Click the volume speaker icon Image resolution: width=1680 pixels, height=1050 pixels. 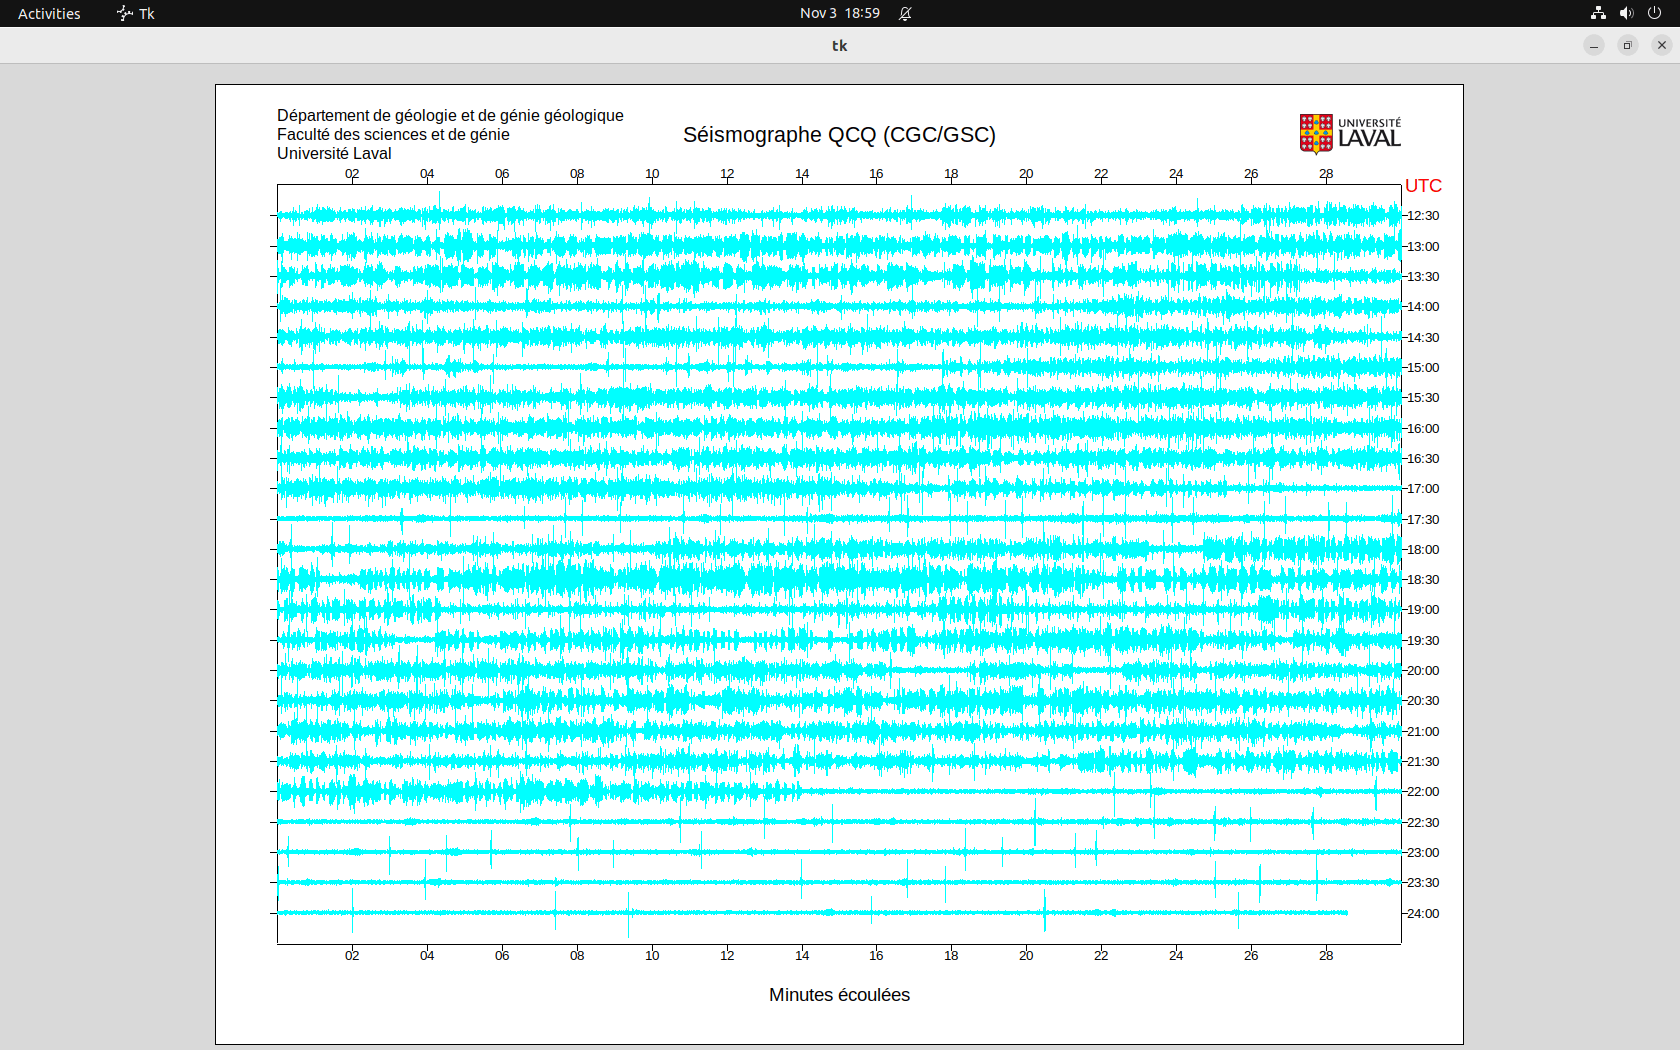pos(1626,13)
